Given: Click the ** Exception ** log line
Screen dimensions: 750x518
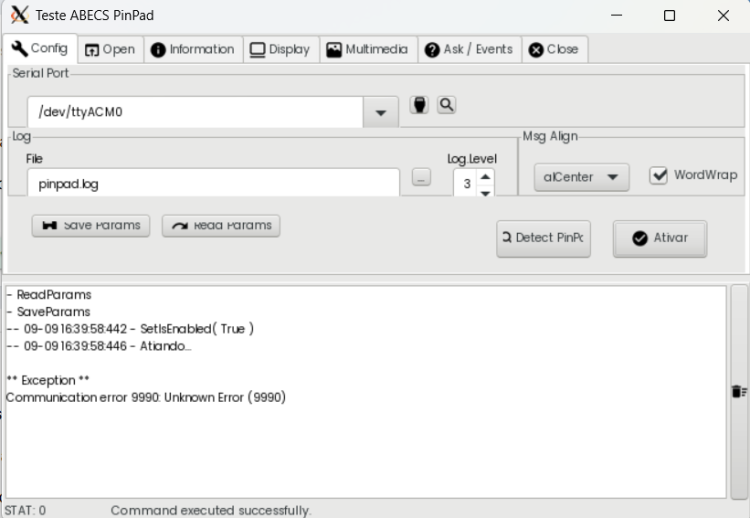Looking at the screenshot, I should click(48, 380).
